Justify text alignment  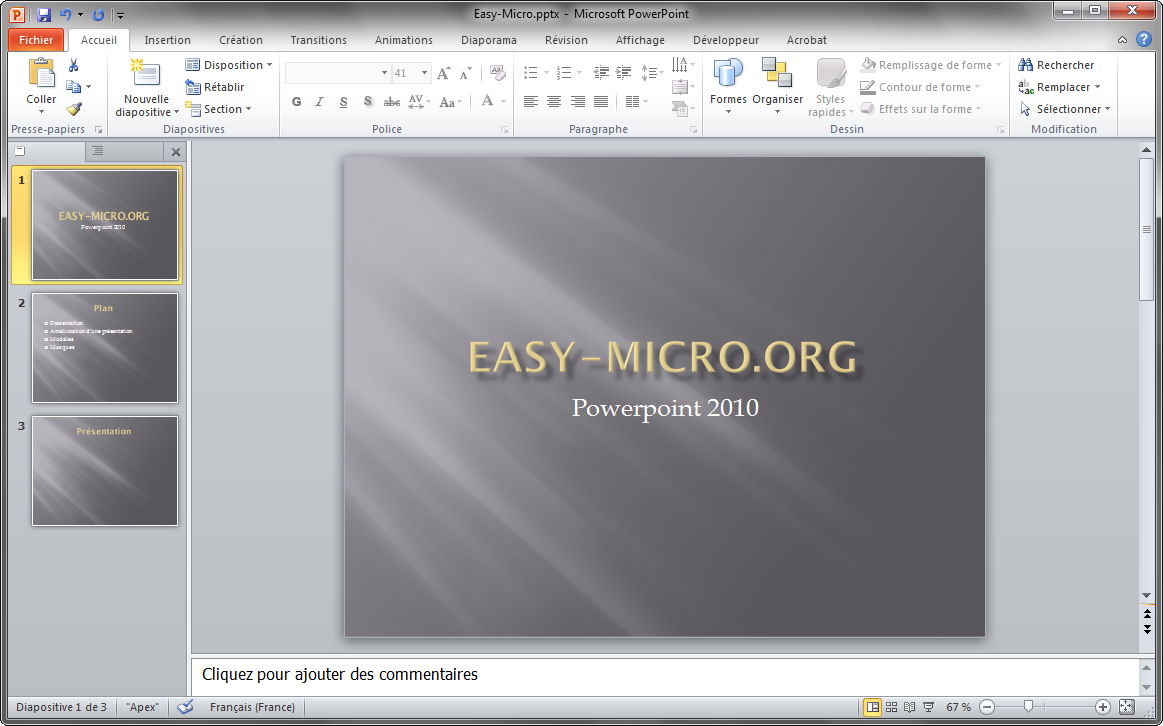[x=602, y=102]
